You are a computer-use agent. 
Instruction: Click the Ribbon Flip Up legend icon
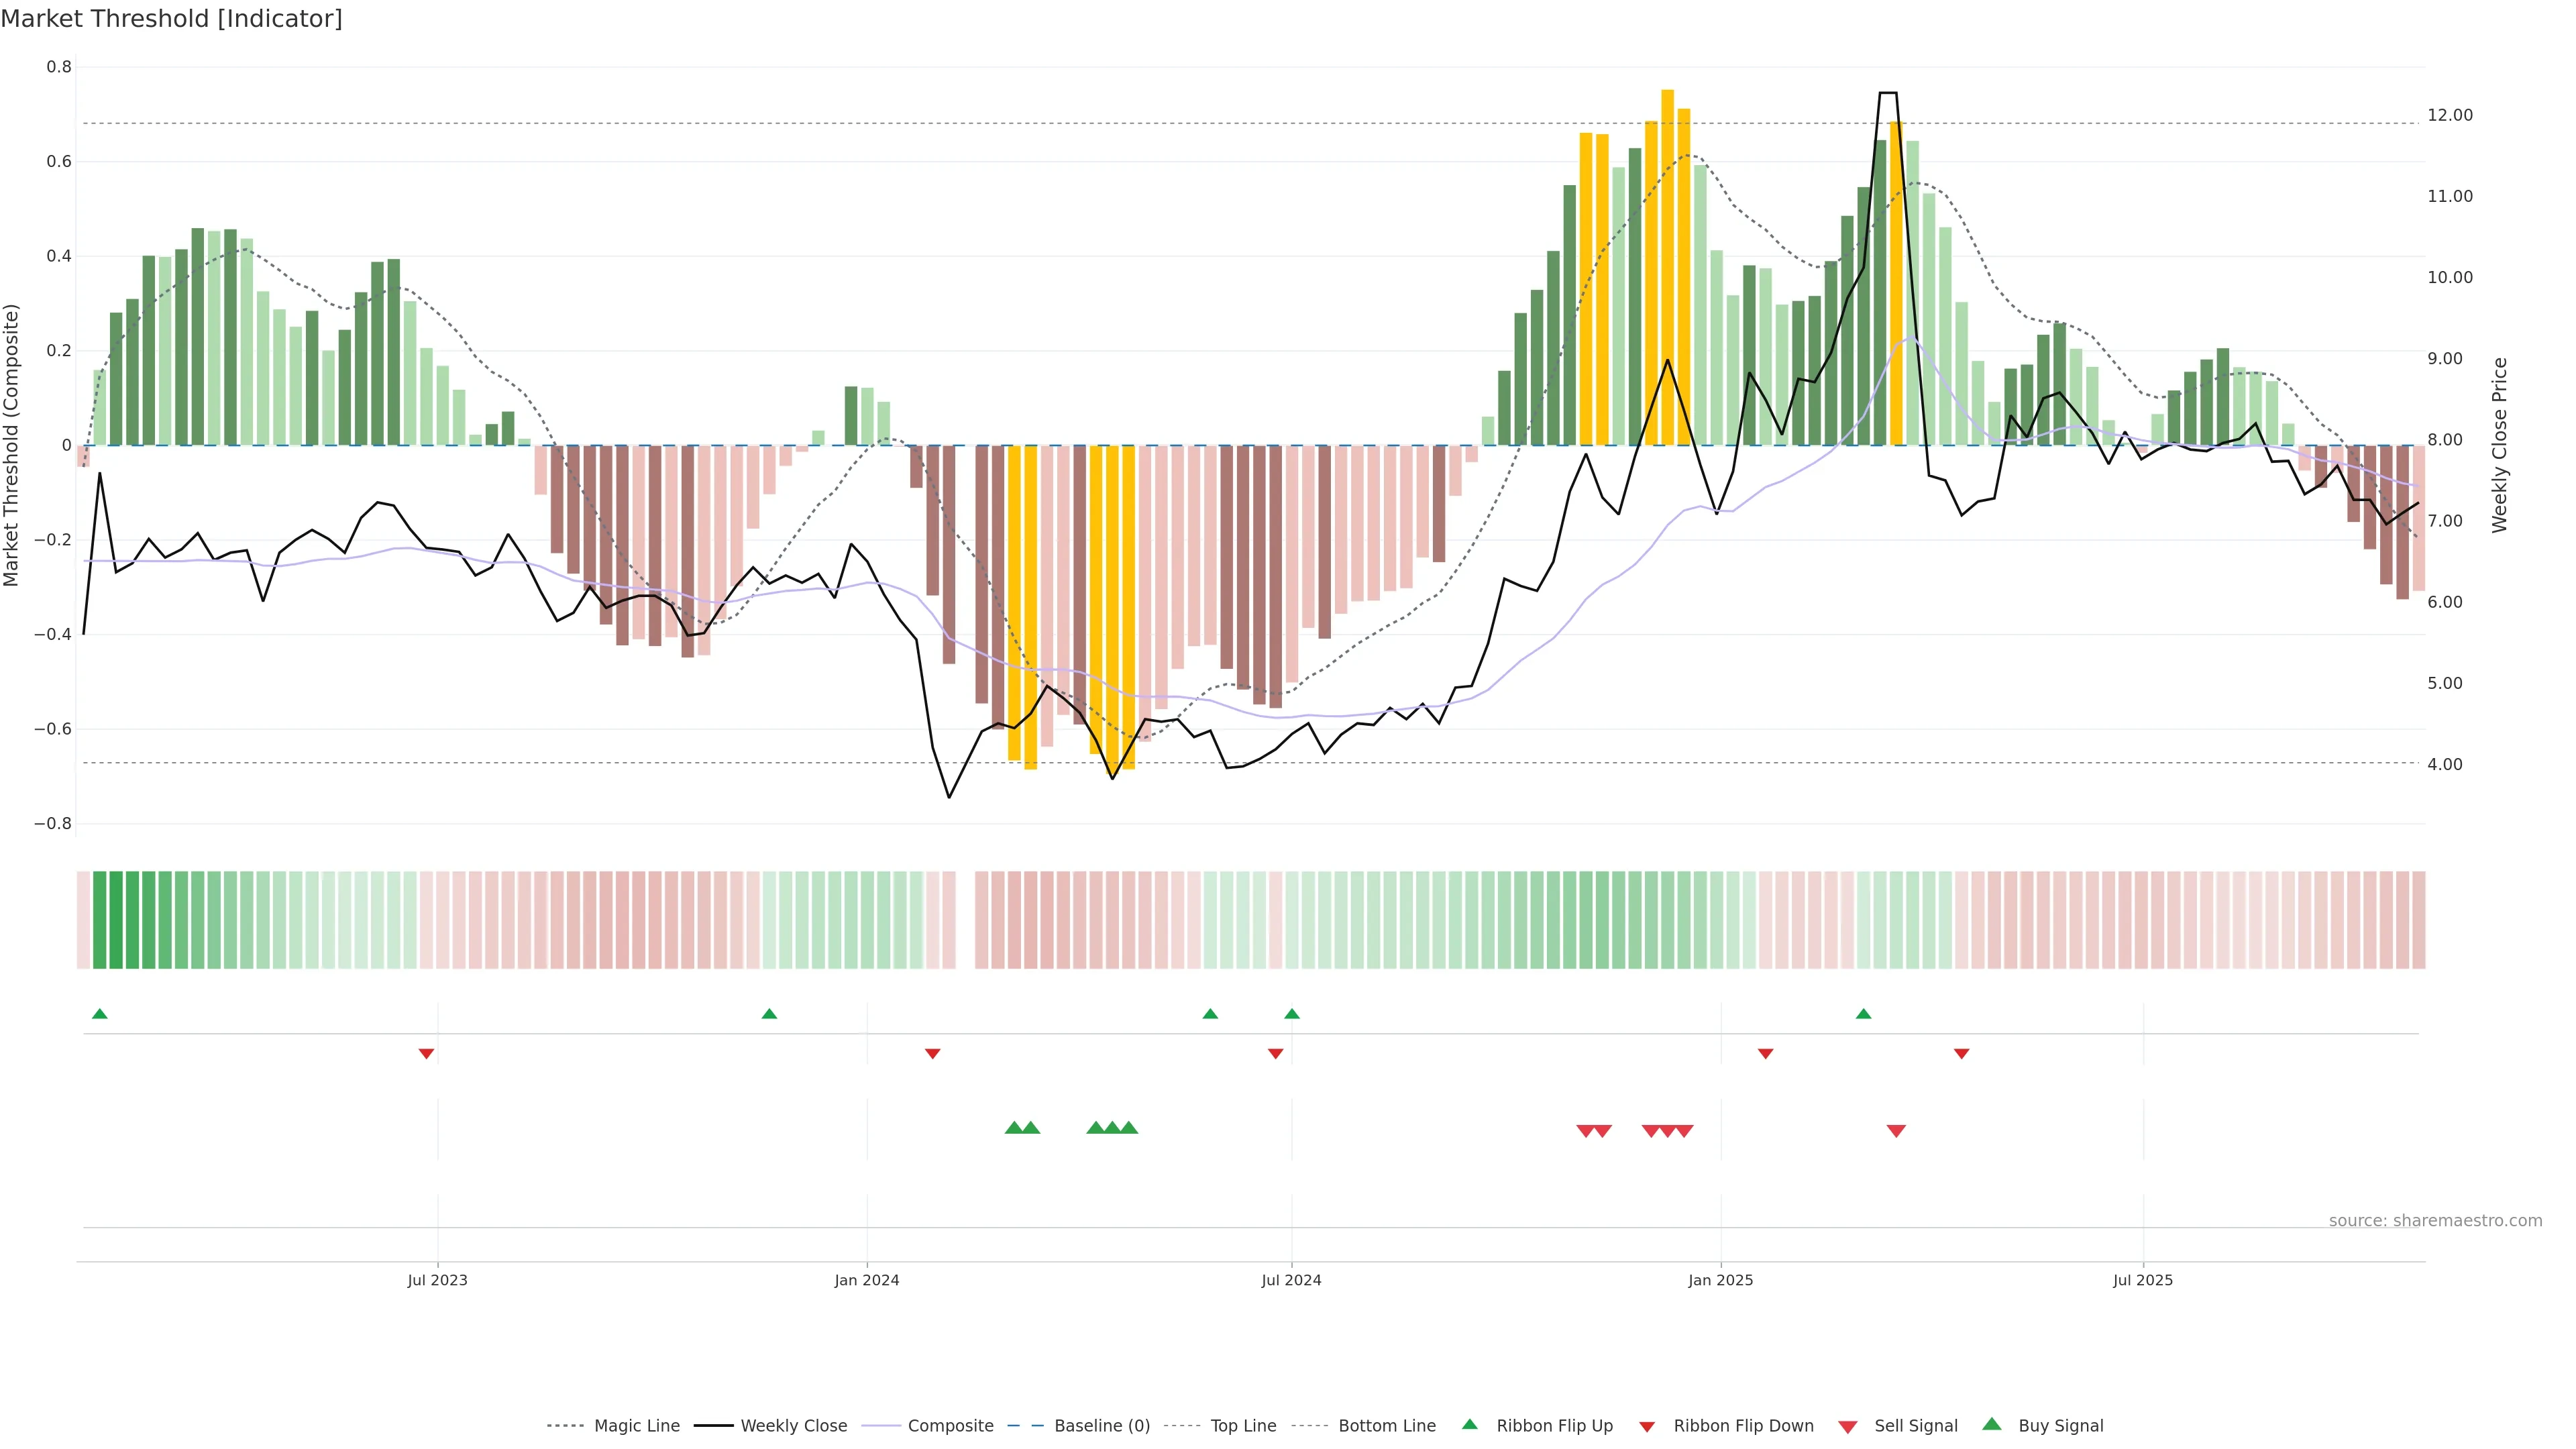tap(1469, 1424)
